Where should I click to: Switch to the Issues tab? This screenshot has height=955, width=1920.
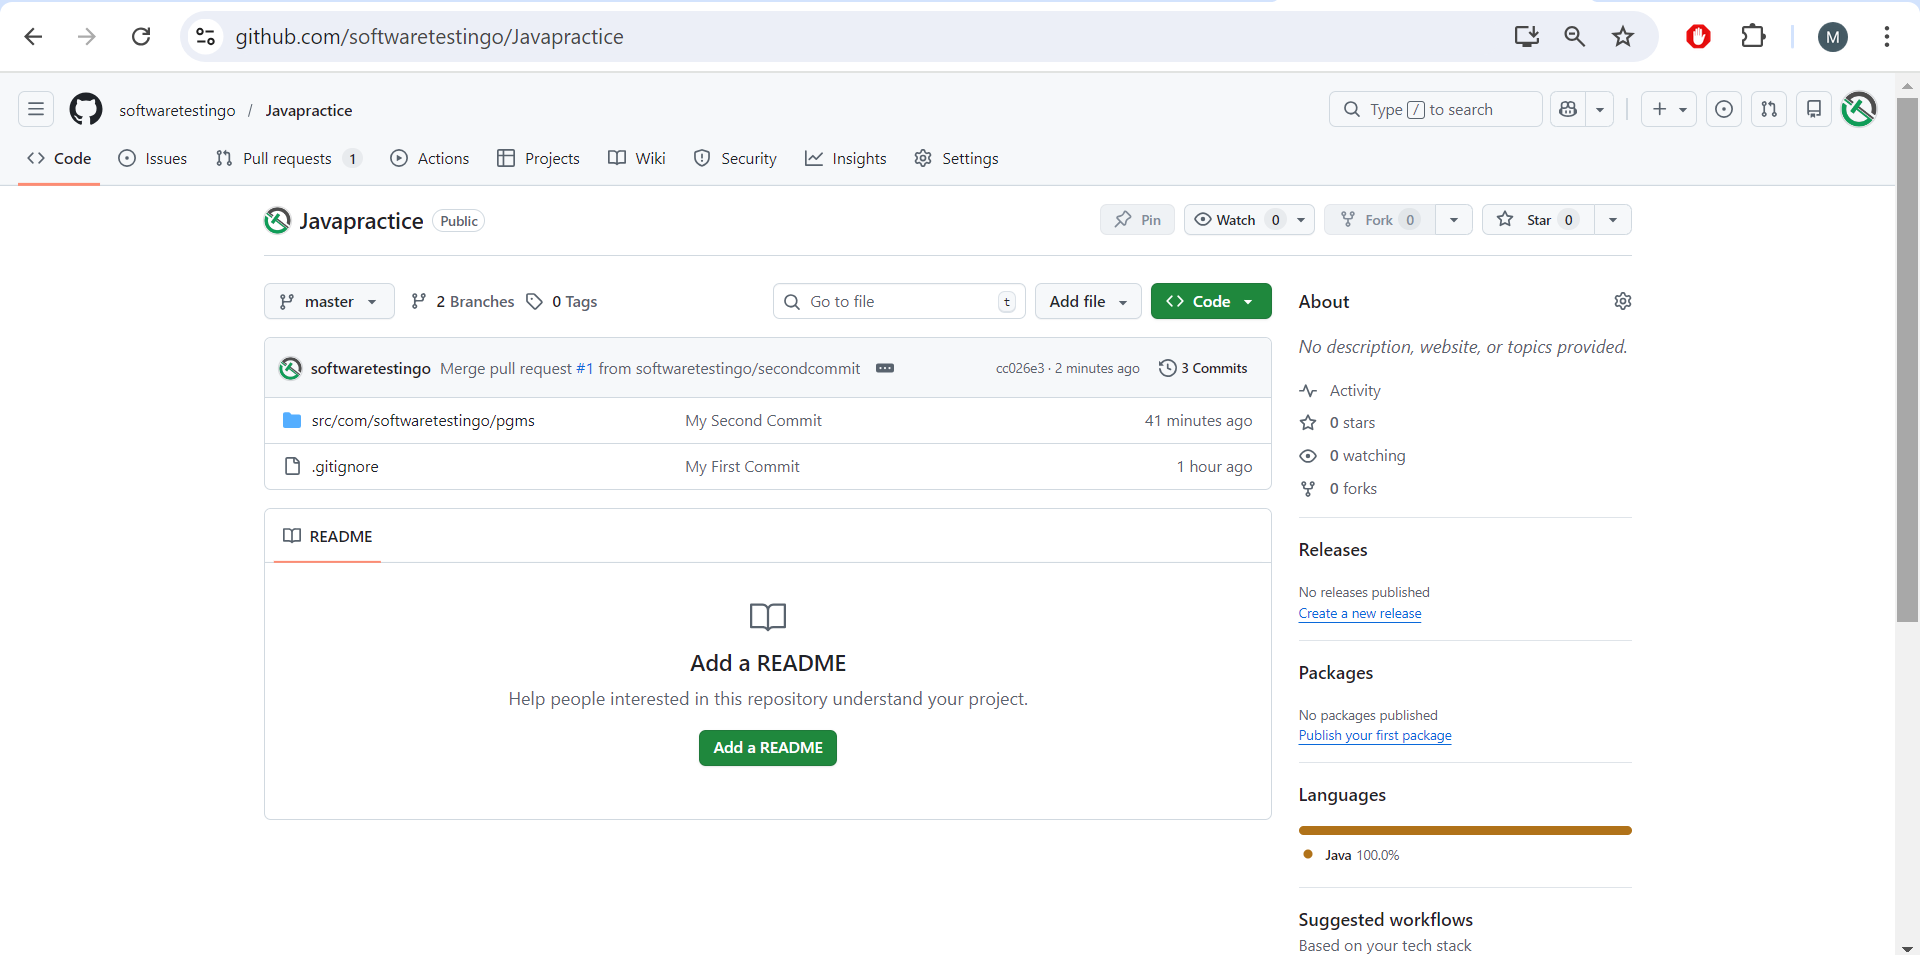(x=153, y=158)
